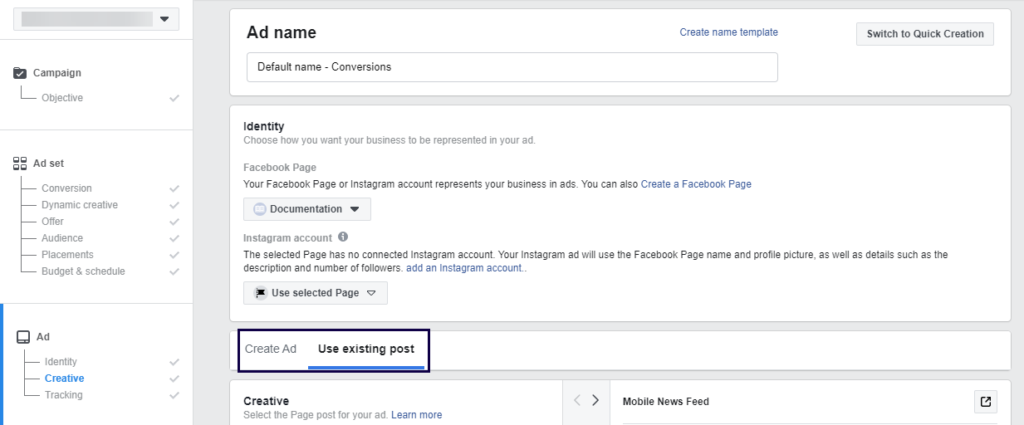The height and width of the screenshot is (425, 1024).
Task: Click the Ad set grid icon
Action: [x=20, y=163]
